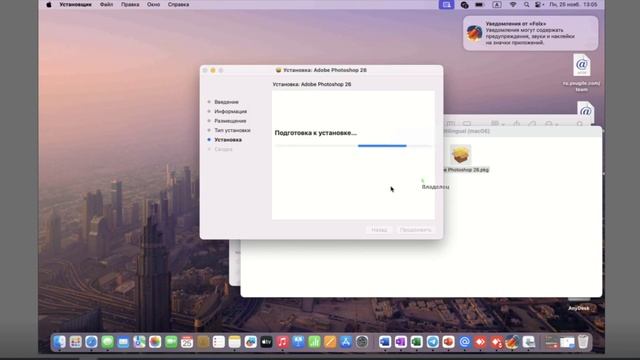
Task: Select the Информация installer step
Action: point(231,111)
